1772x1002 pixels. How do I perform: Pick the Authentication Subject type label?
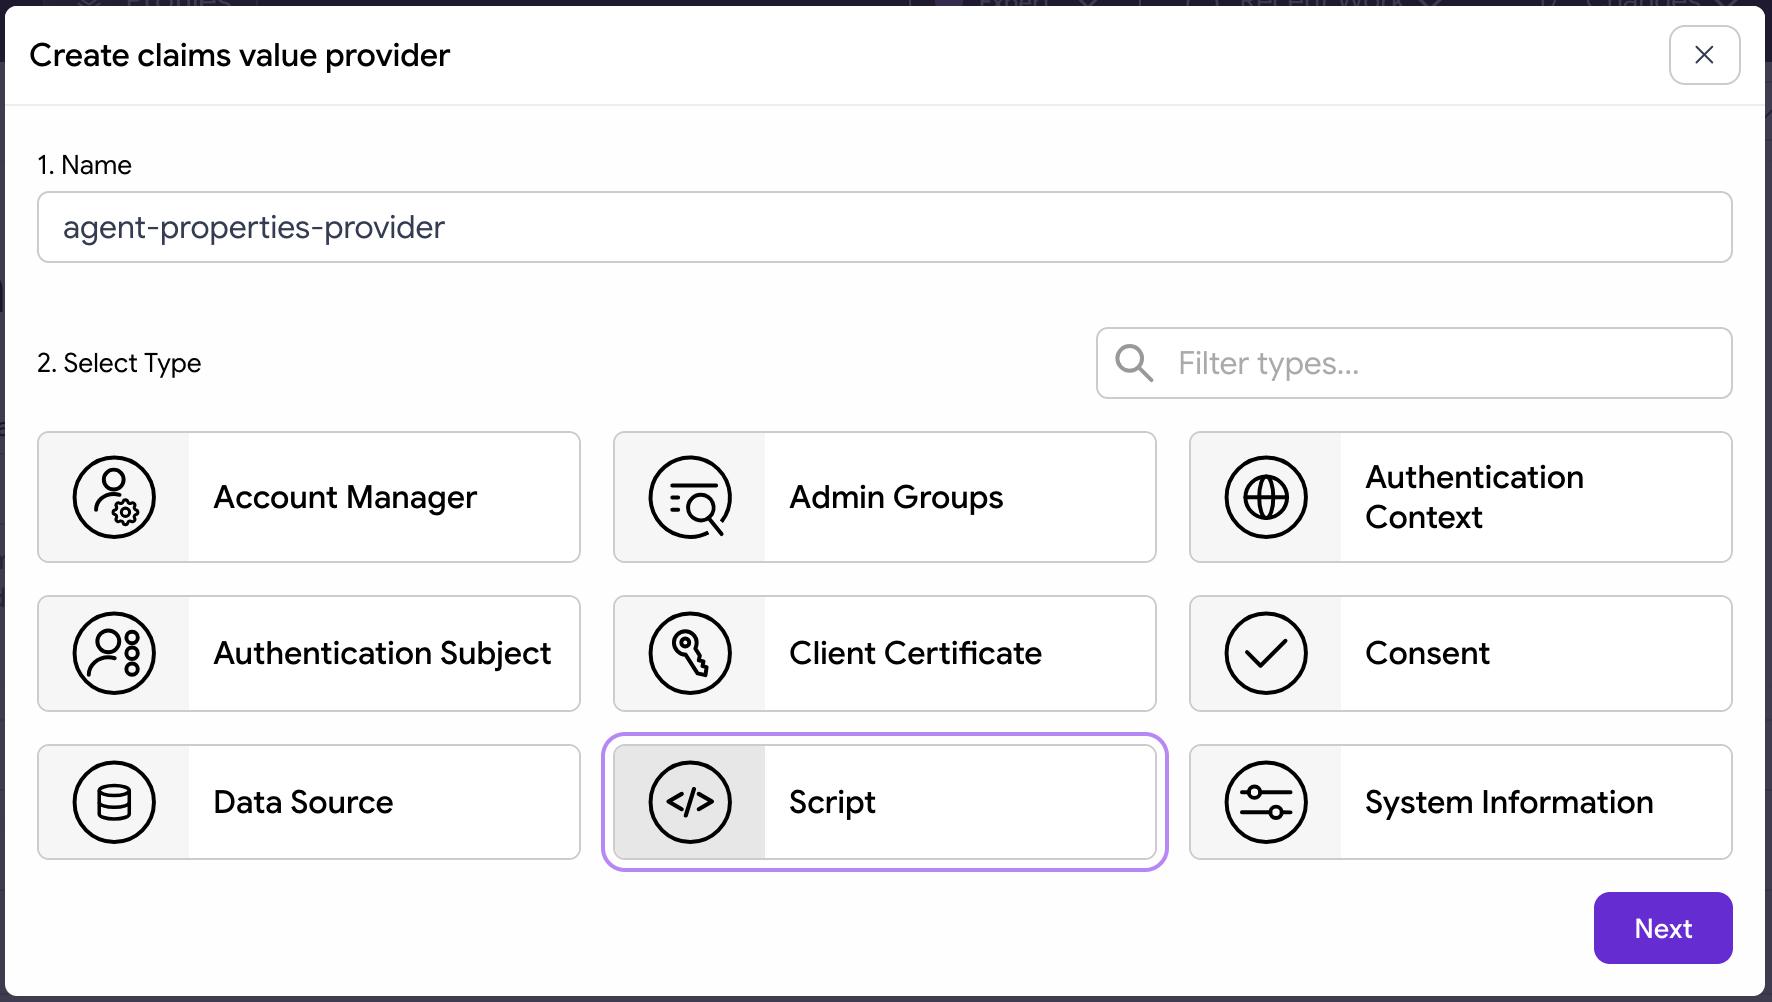click(382, 653)
